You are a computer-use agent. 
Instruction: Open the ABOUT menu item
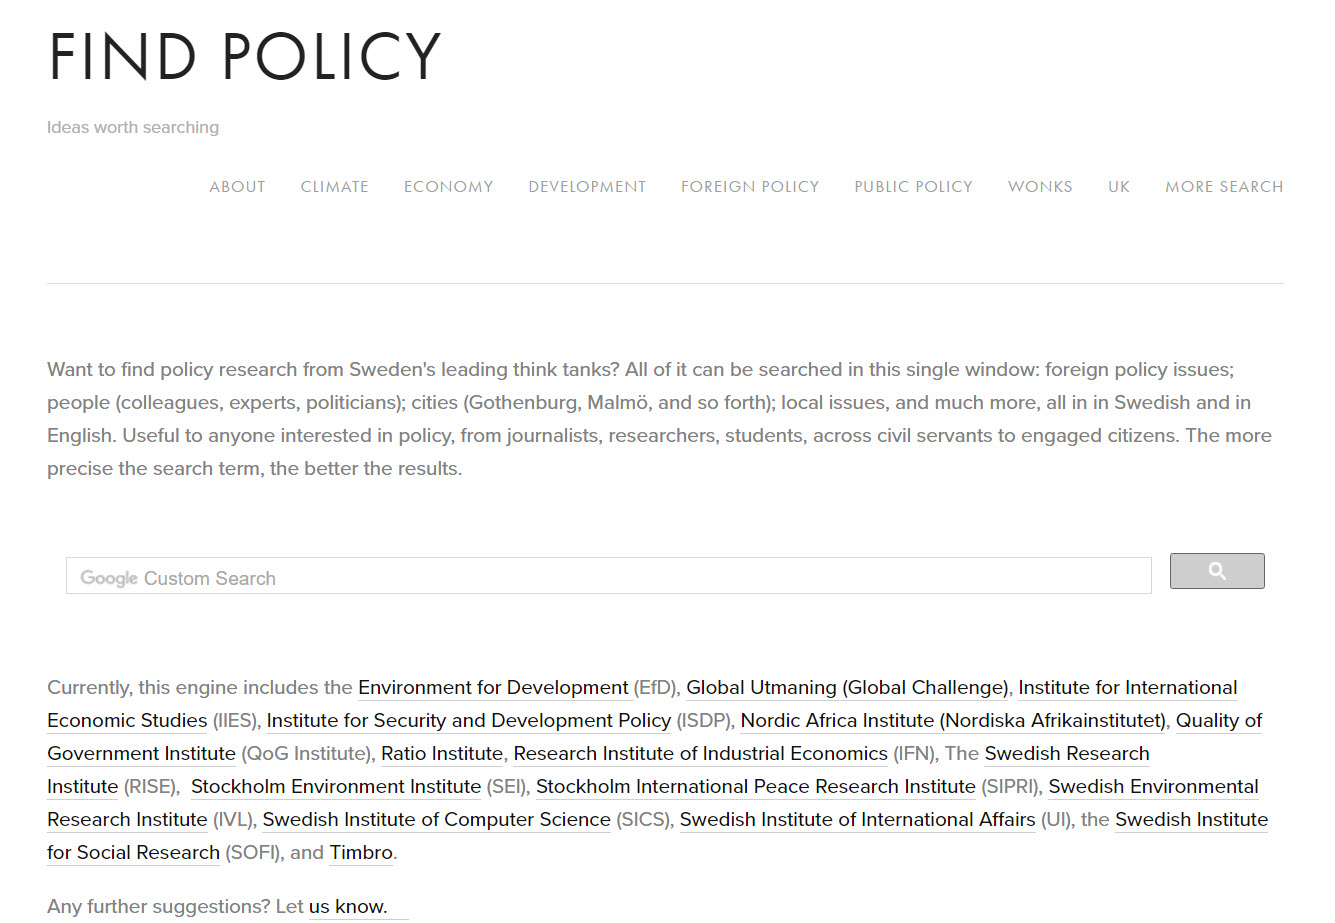tap(237, 186)
